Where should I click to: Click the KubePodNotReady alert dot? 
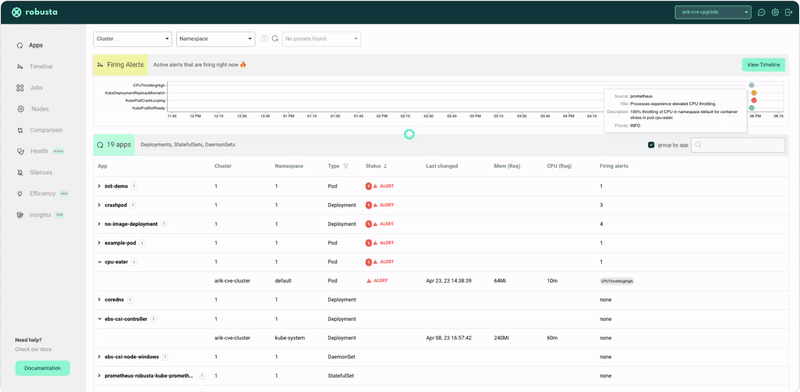752,108
